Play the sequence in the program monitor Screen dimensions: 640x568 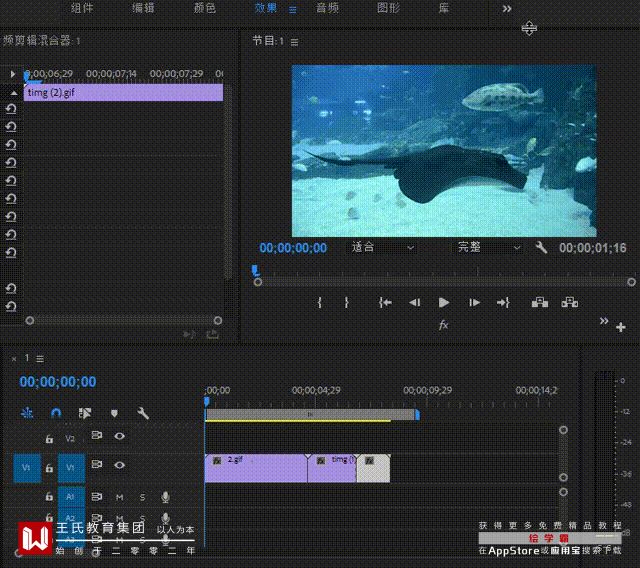tap(444, 302)
